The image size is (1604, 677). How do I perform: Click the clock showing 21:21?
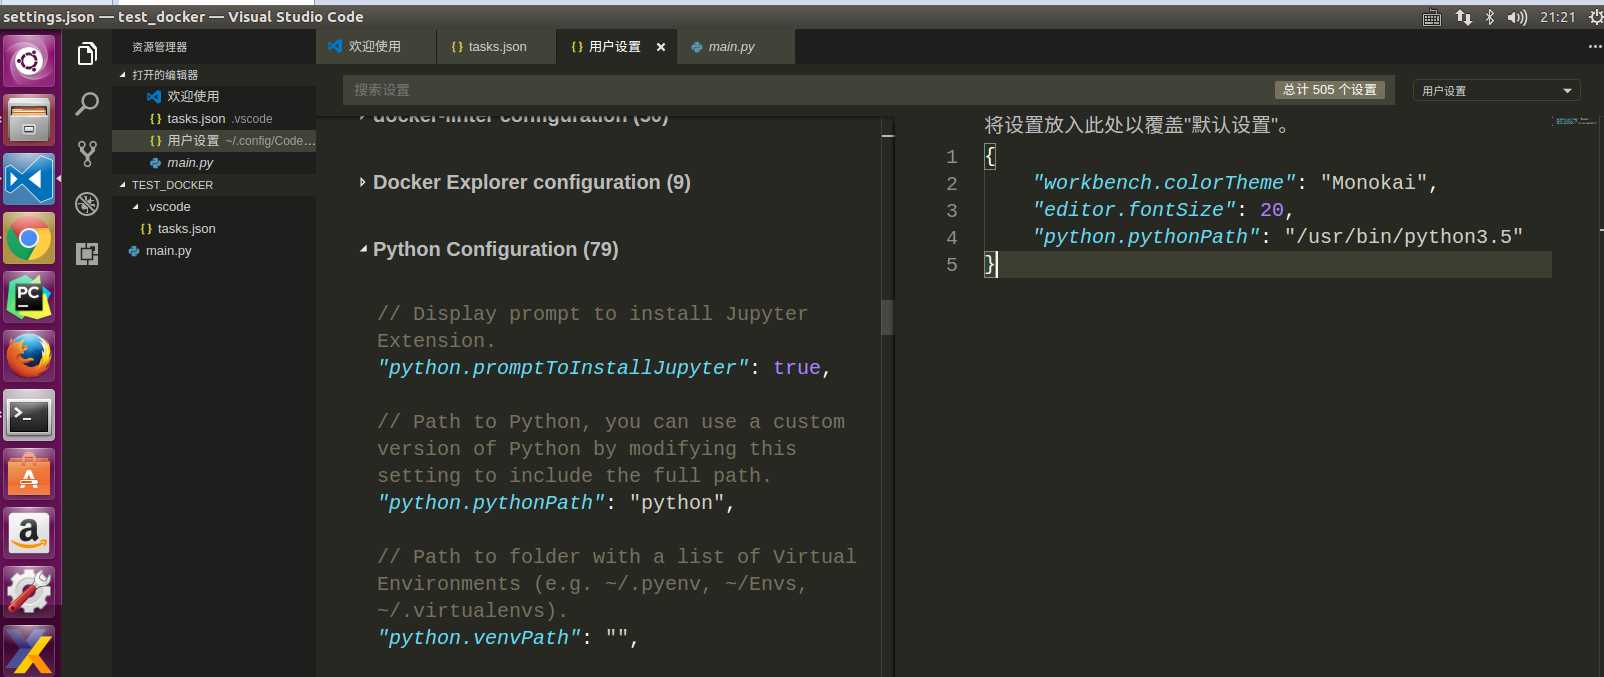click(1558, 17)
